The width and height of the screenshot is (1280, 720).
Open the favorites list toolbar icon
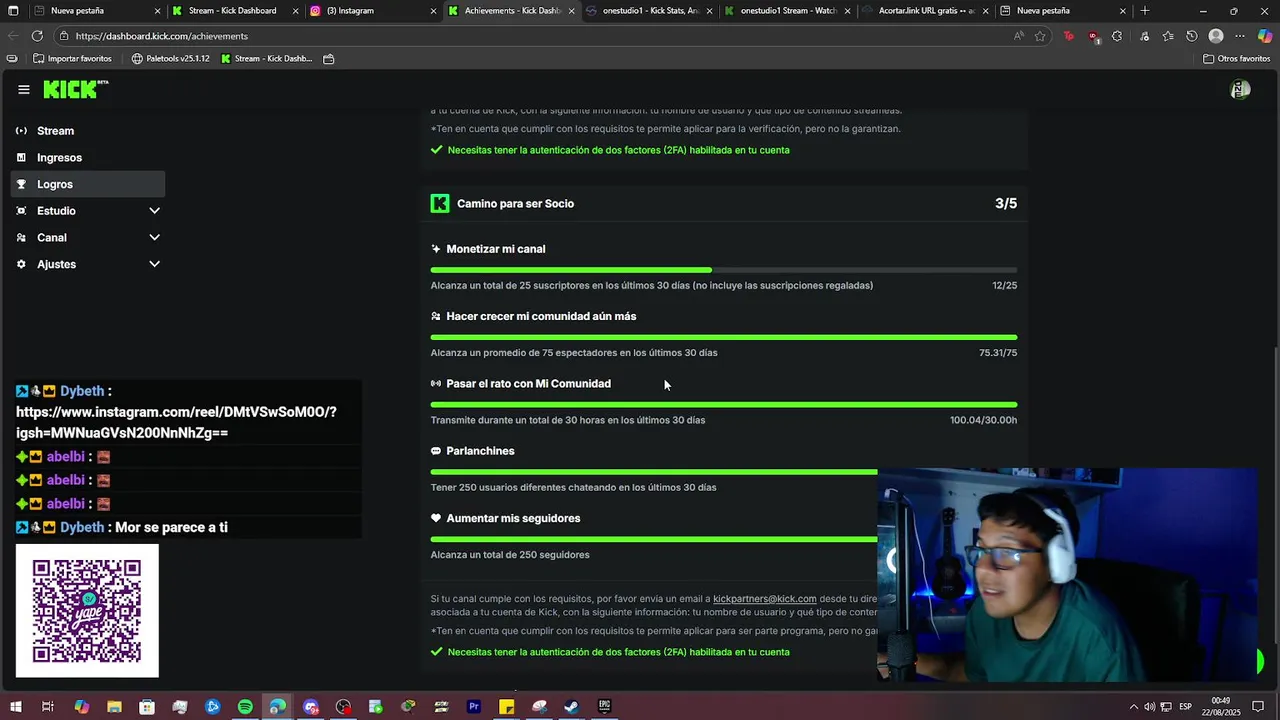coord(1167,36)
